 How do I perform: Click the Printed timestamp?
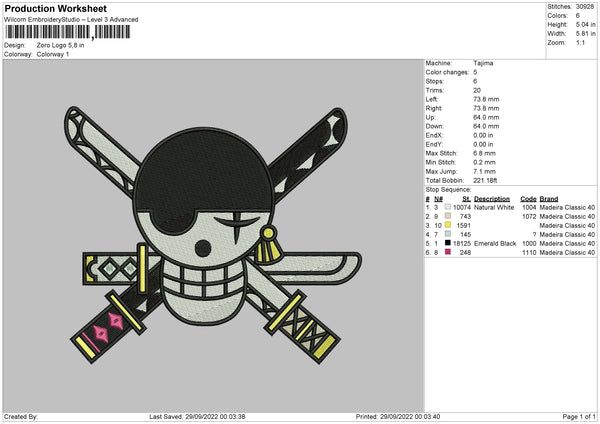(398, 416)
